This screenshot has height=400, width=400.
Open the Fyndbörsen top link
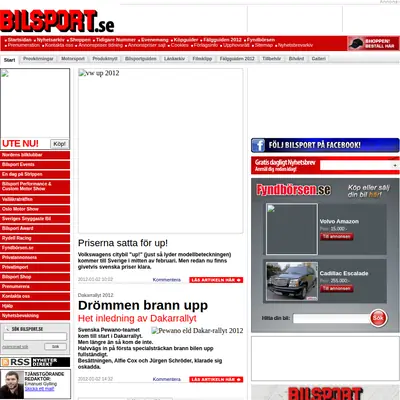tap(261, 40)
